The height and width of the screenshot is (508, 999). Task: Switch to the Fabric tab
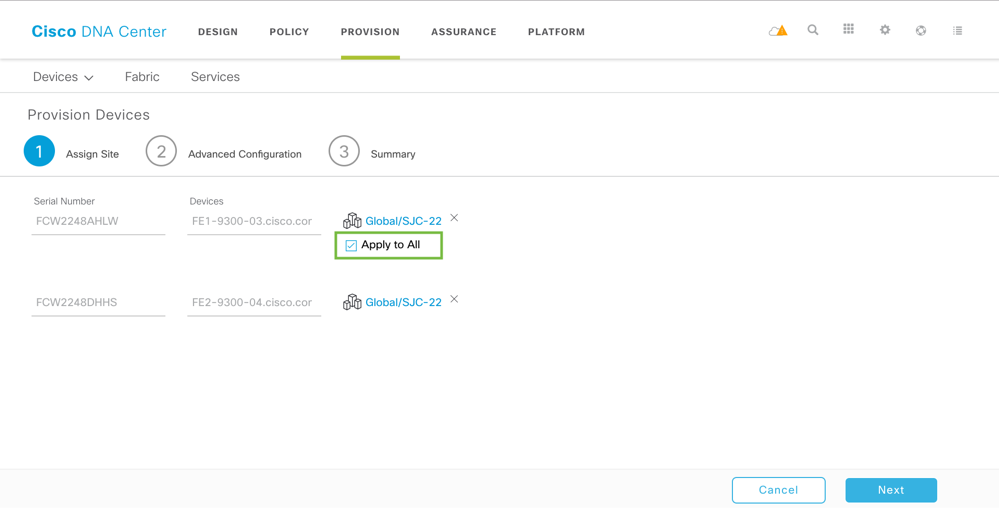point(142,77)
